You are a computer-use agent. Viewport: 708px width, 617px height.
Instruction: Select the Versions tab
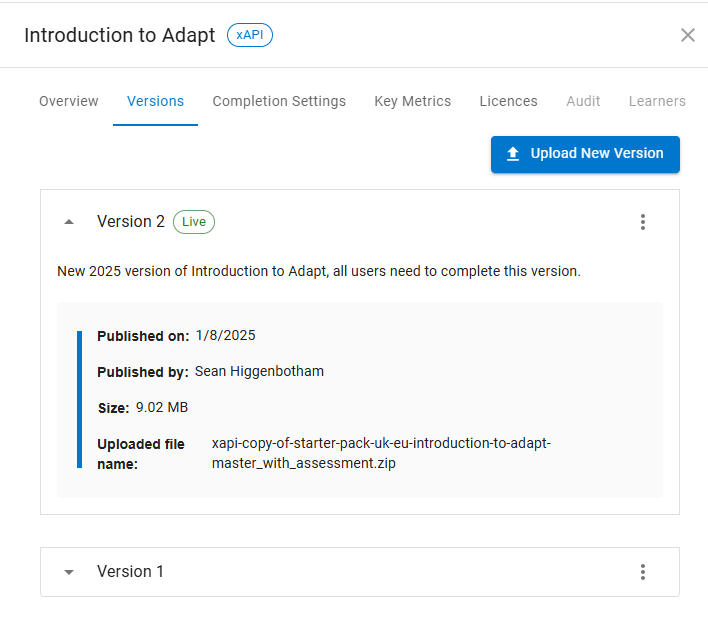pos(155,101)
